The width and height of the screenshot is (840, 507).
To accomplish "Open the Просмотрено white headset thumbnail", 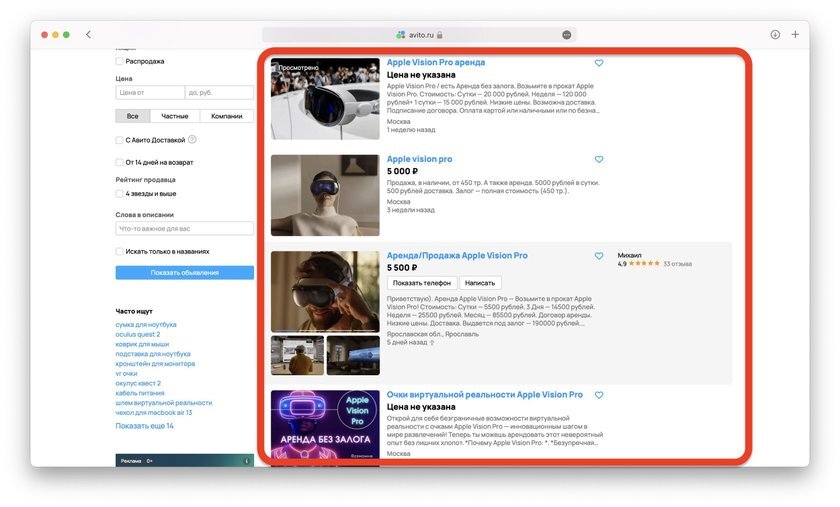I will 325,99.
